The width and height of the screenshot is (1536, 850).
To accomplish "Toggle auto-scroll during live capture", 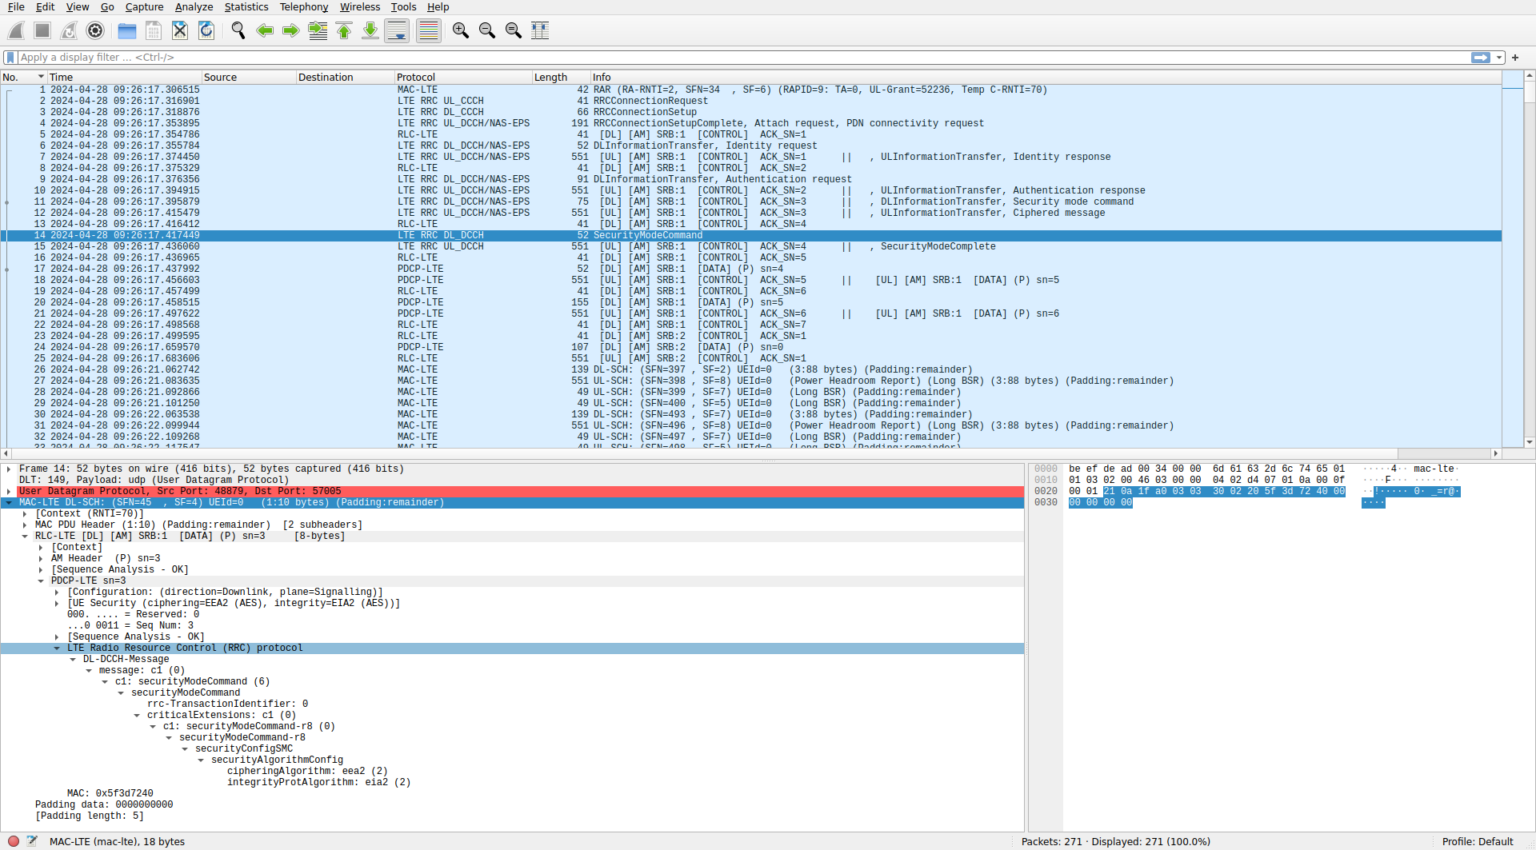I will 396,30.
